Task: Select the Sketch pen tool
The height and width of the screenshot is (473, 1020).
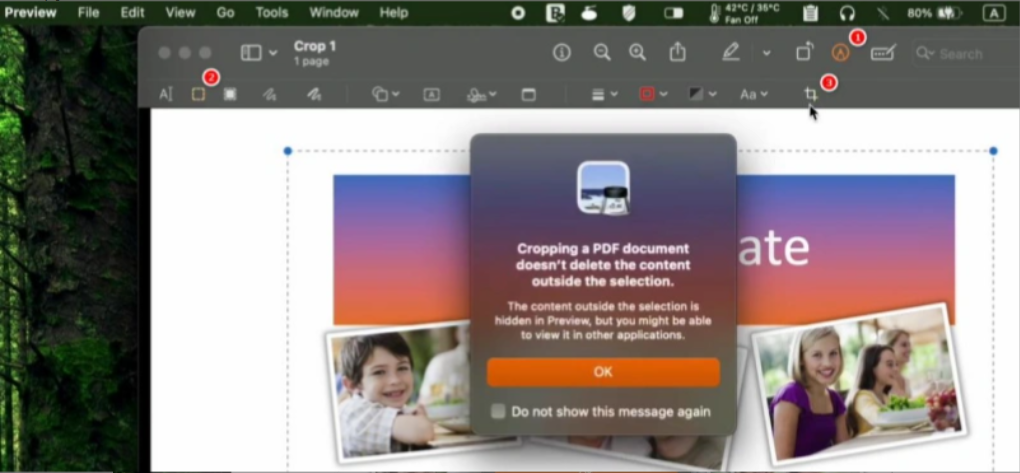Action: coord(269,94)
